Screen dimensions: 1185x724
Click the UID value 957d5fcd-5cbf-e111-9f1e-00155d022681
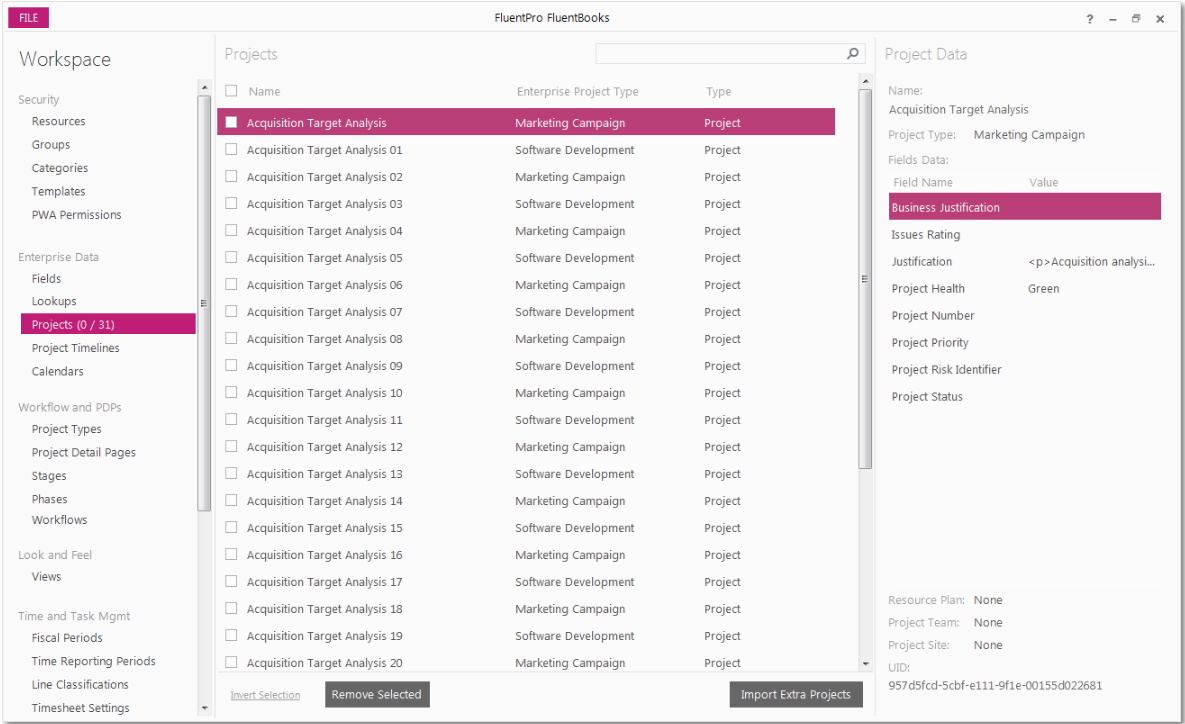pos(995,685)
